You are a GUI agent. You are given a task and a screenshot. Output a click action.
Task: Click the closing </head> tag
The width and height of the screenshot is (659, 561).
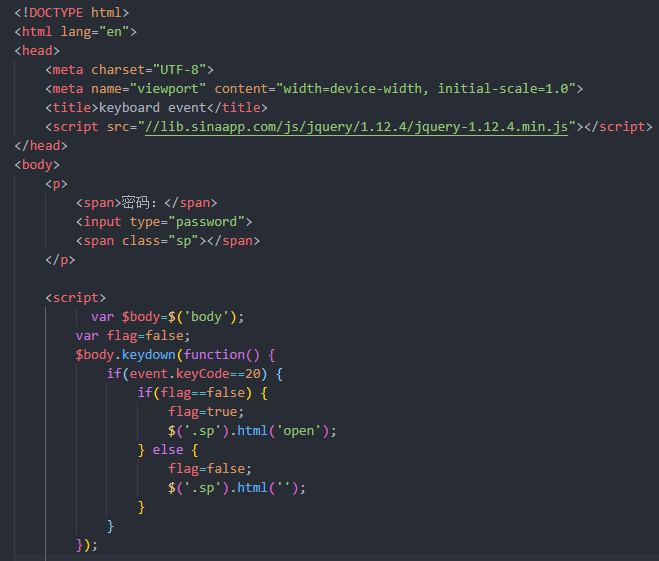tap(41, 145)
